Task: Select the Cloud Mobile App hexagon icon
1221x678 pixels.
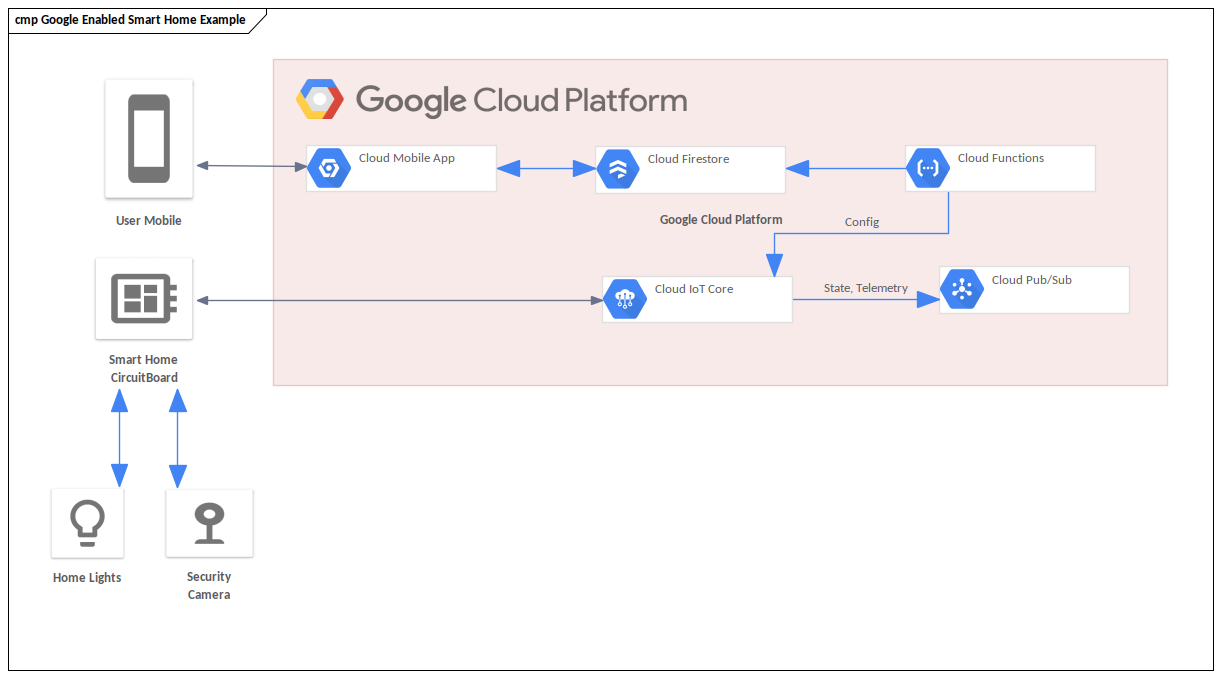Action: (x=330, y=167)
